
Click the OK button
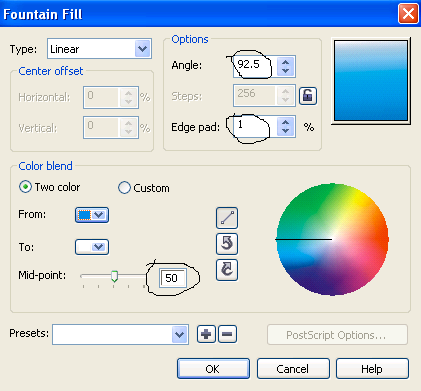pos(213,369)
